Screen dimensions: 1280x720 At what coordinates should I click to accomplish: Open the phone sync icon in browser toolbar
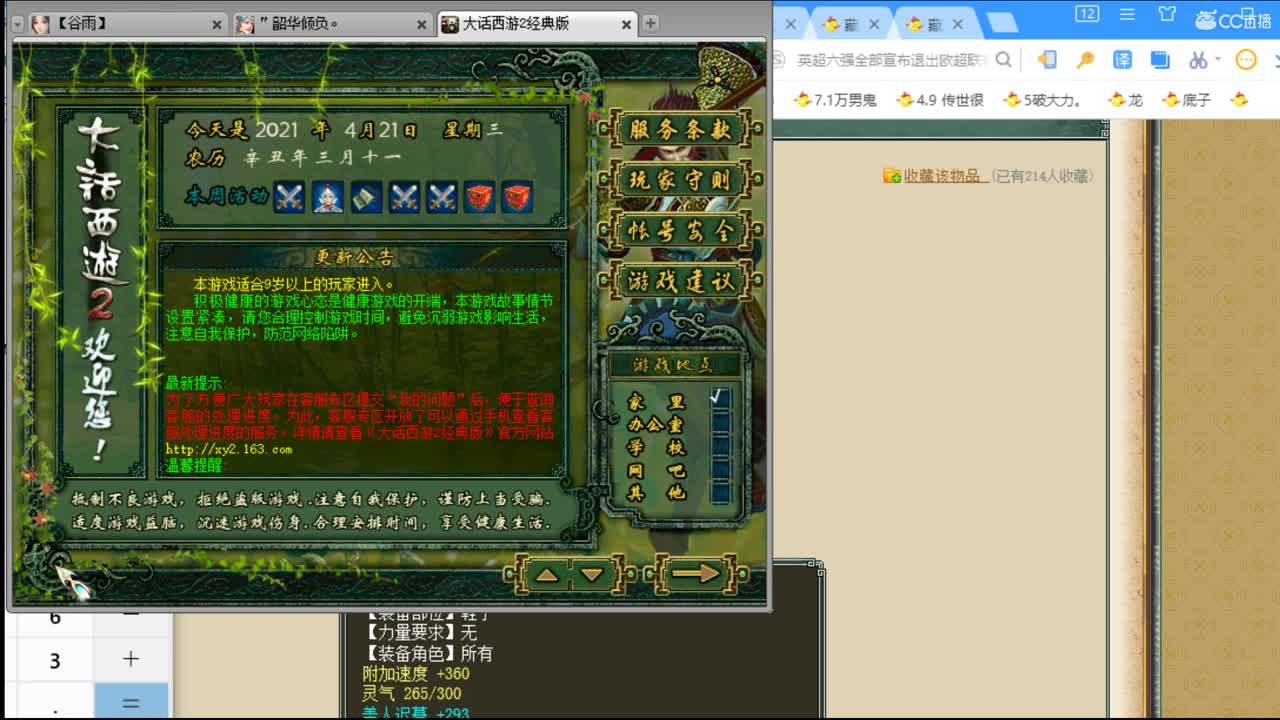tap(1047, 60)
